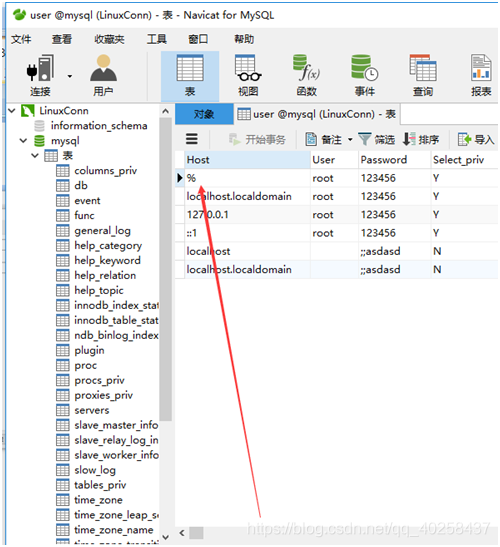The width and height of the screenshot is (500, 547).
Task: Click the information_schema database icon
Action: 39,126
